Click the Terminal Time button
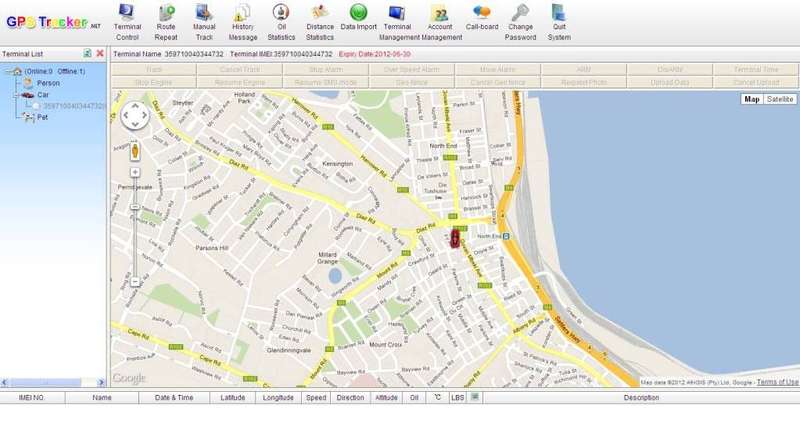Screen dimensions: 800x442 point(756,69)
